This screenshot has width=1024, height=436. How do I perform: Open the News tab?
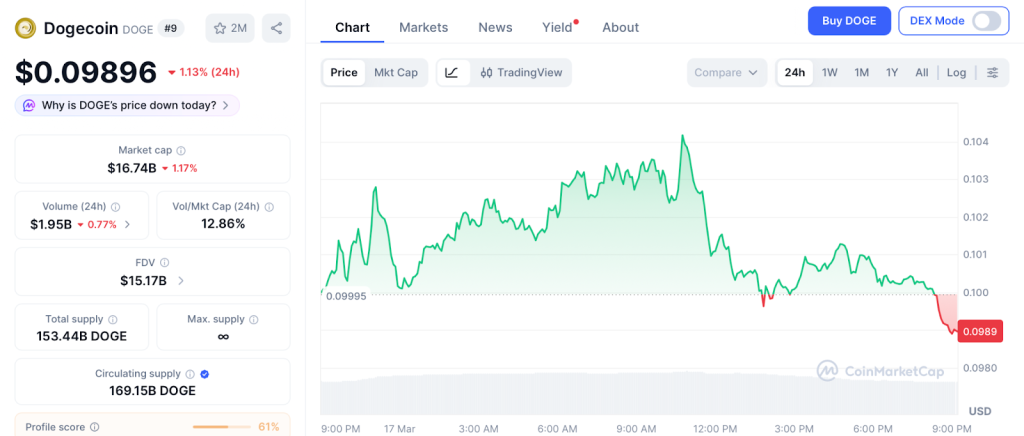click(495, 27)
